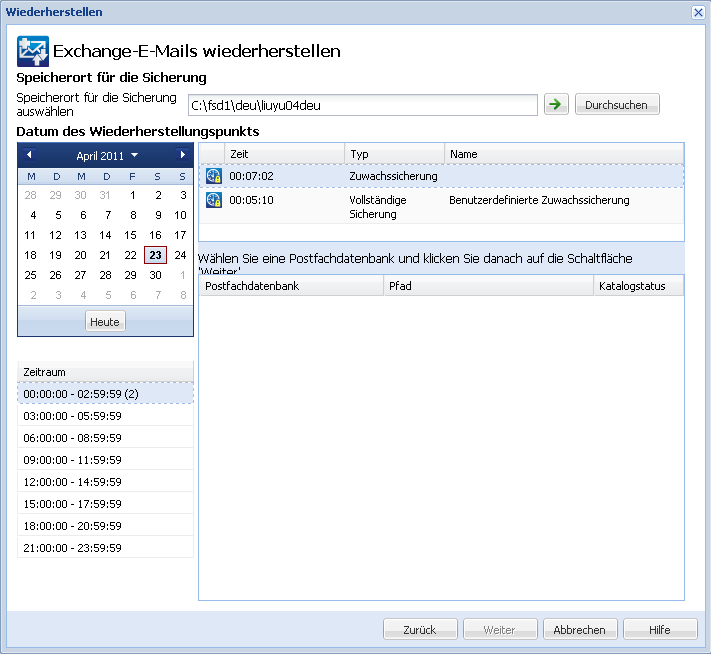This screenshot has height=654, width=711.
Task: Click the Exchange mail restore header icon
Action: [x=33, y=51]
